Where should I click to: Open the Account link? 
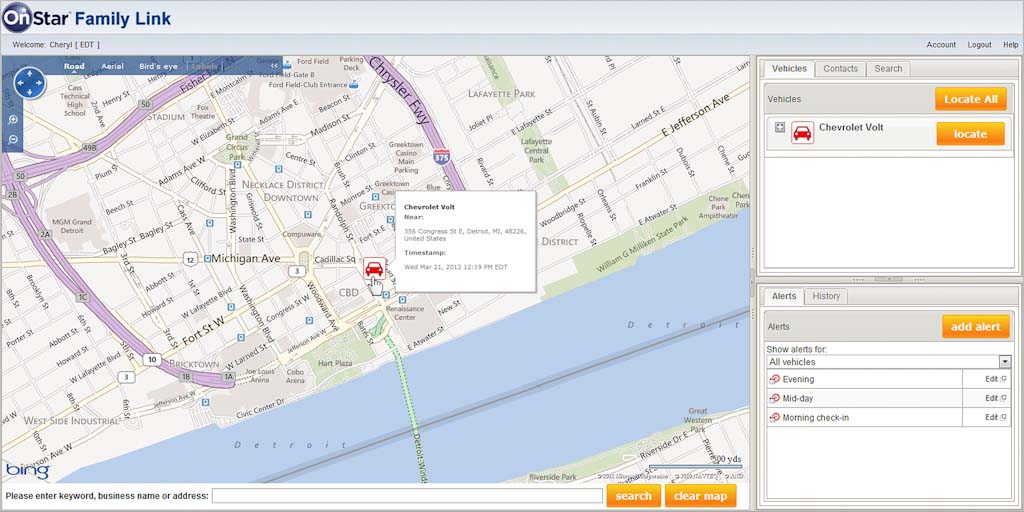tap(941, 45)
